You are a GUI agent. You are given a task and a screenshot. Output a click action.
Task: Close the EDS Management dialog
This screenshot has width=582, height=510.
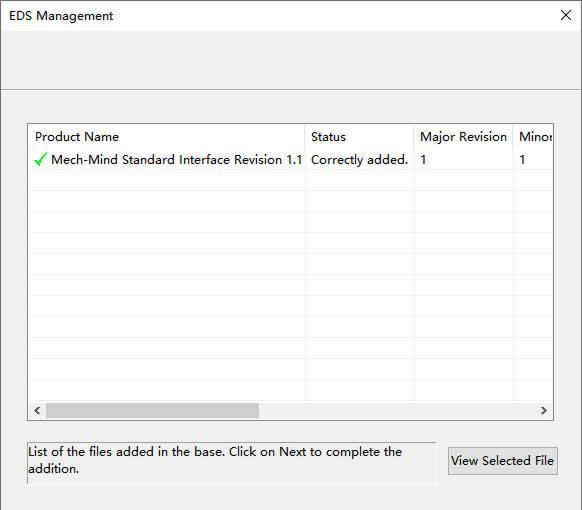(x=566, y=15)
